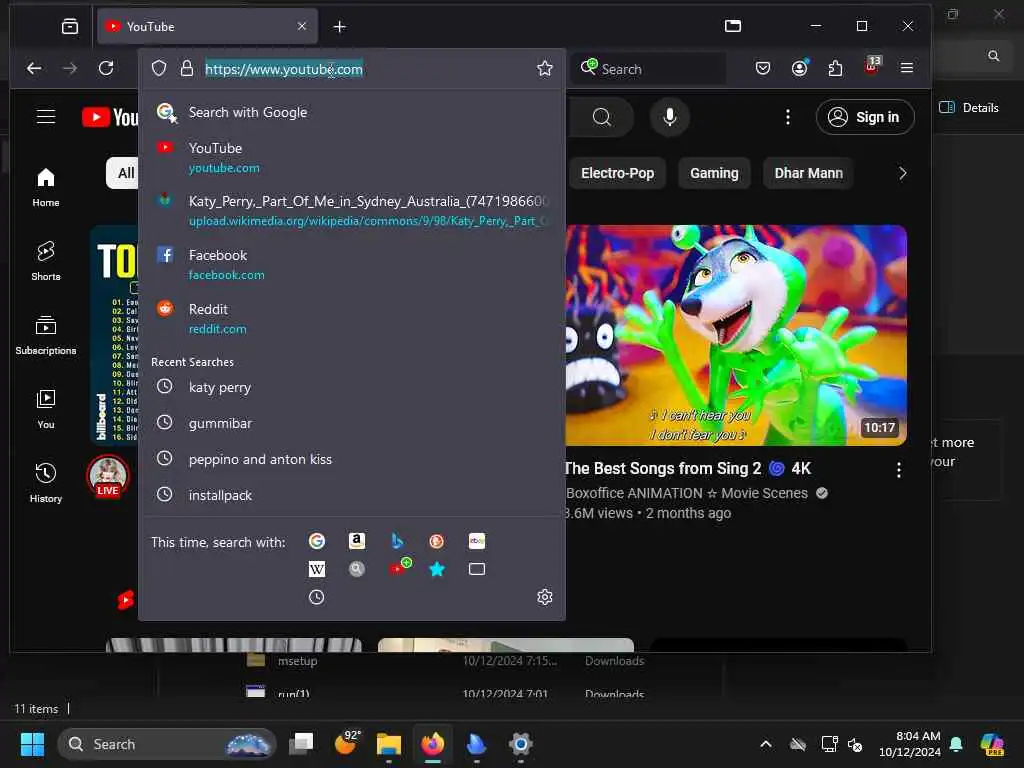Search bookmarks with the blue star icon
The image size is (1024, 768).
[x=436, y=569]
